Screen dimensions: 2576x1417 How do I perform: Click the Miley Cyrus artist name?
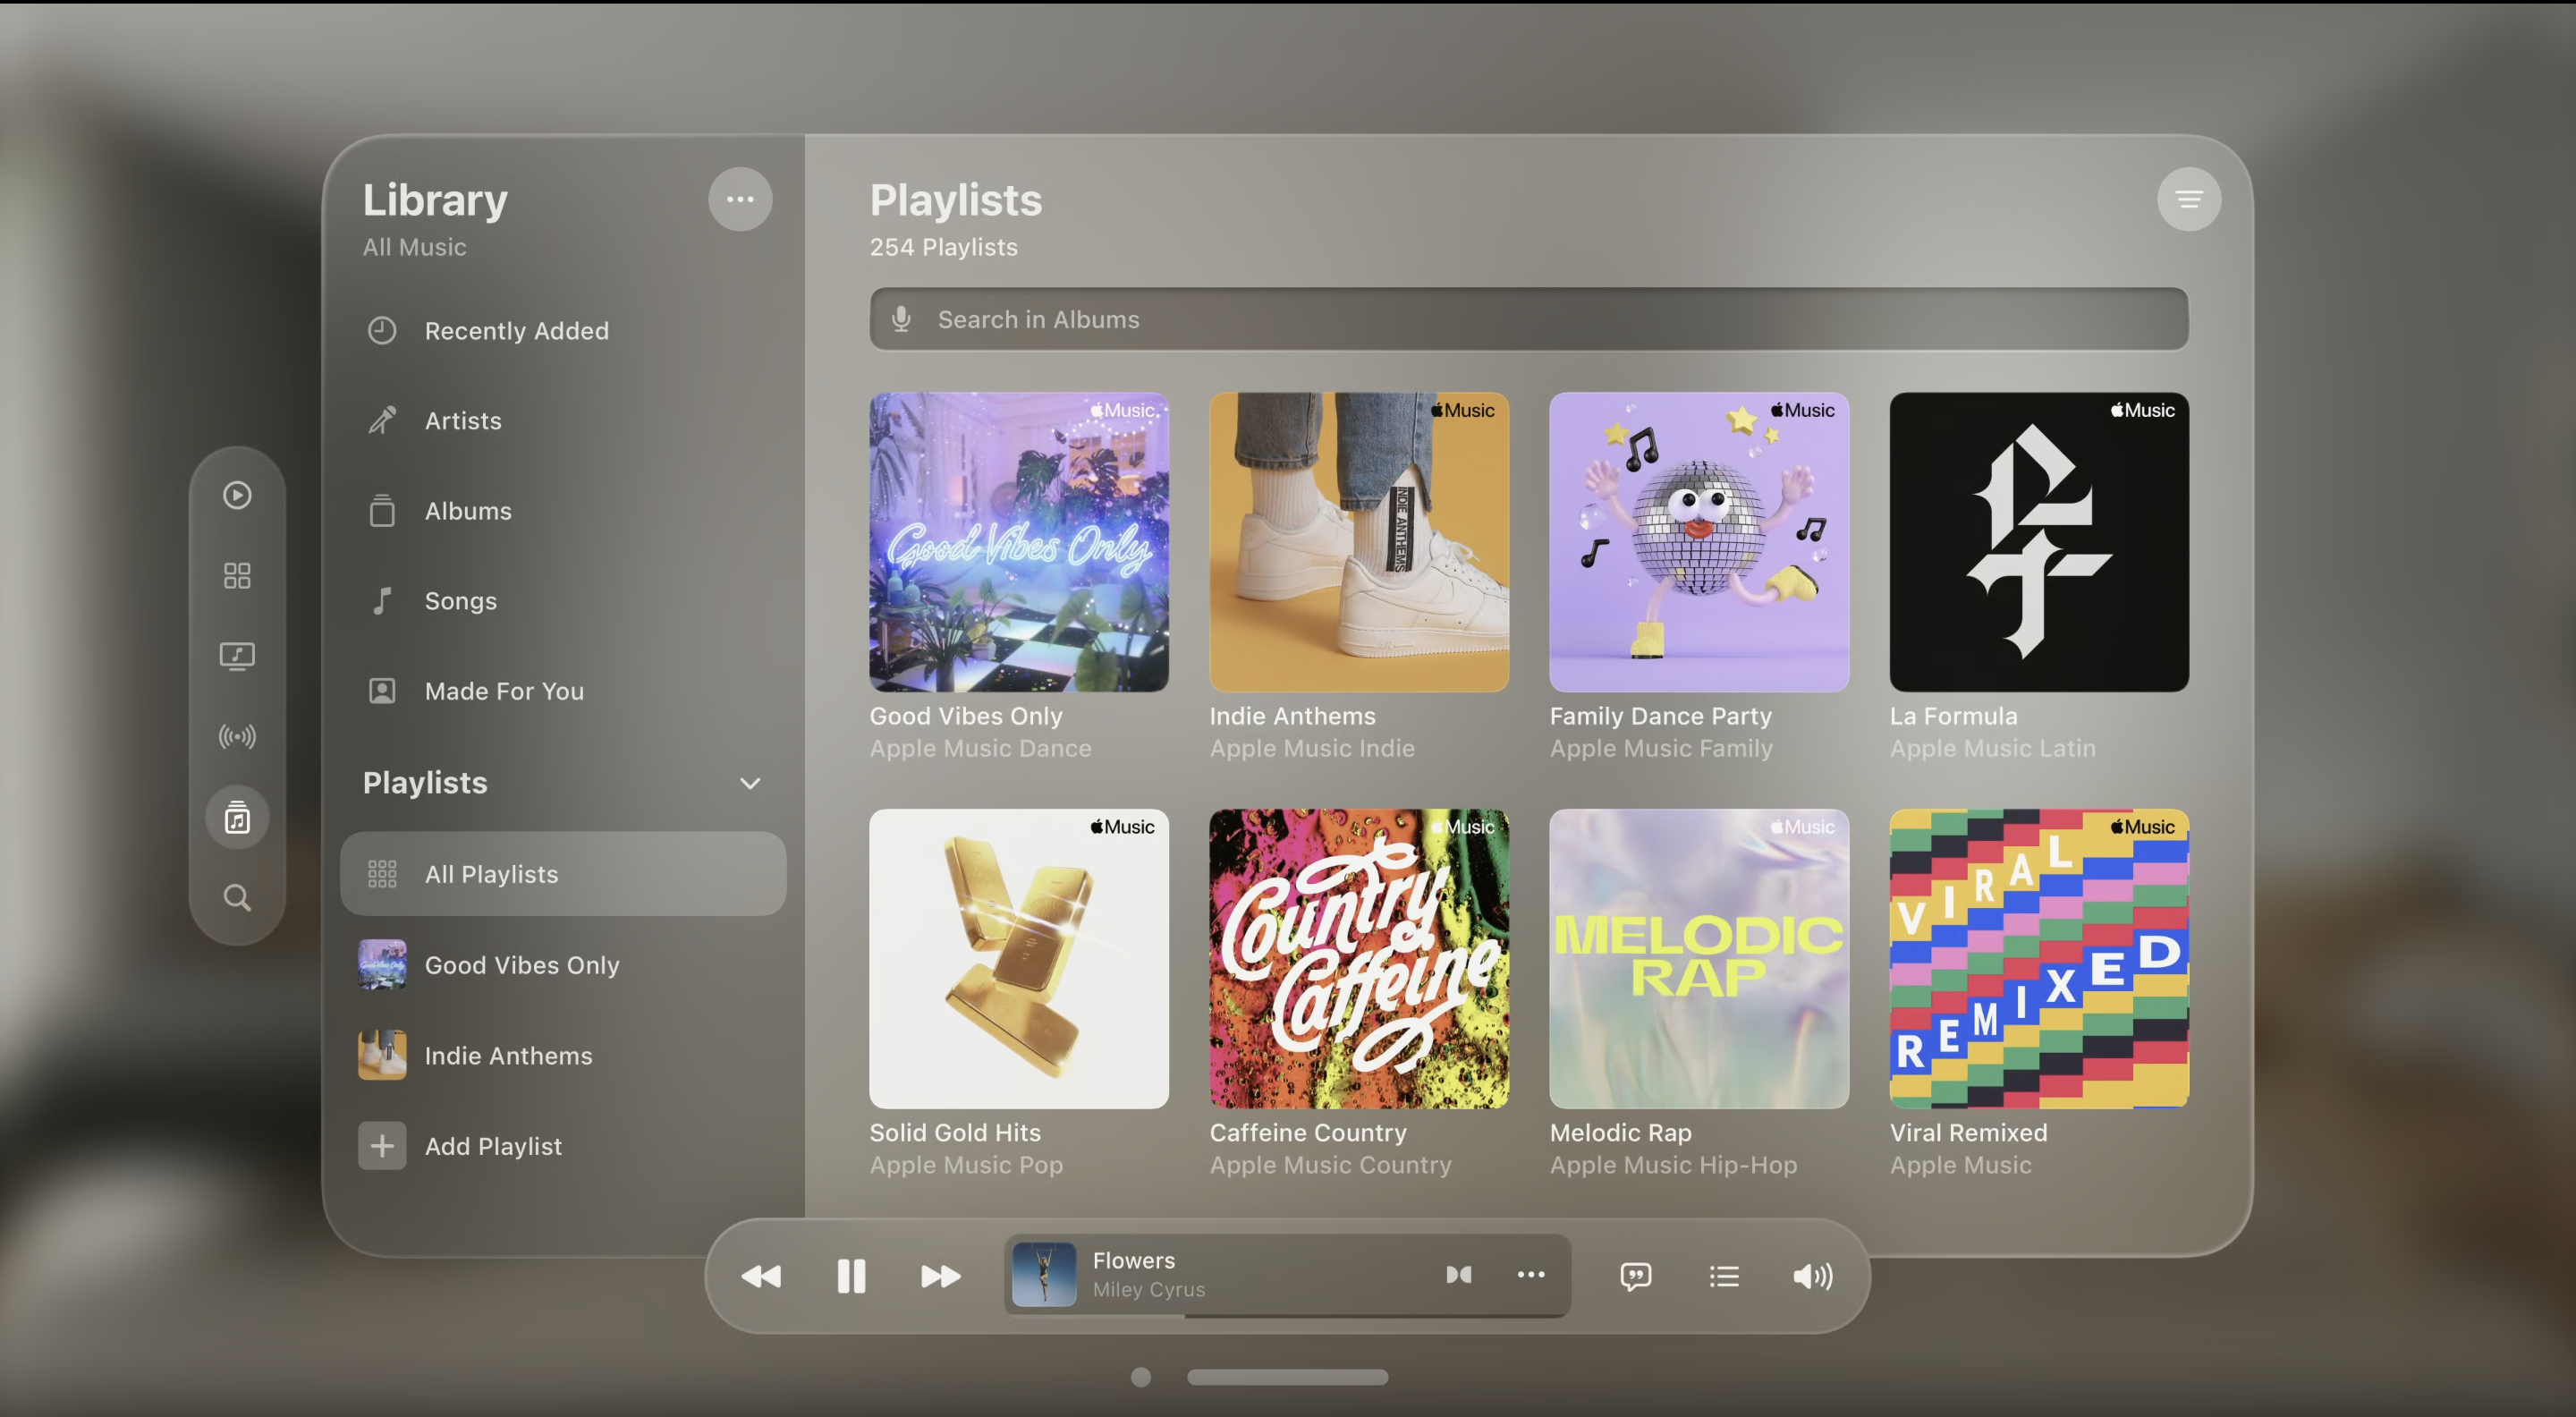(1149, 1290)
